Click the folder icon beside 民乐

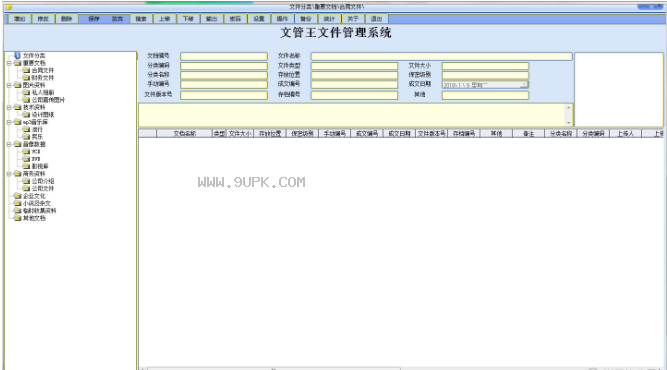(26, 137)
